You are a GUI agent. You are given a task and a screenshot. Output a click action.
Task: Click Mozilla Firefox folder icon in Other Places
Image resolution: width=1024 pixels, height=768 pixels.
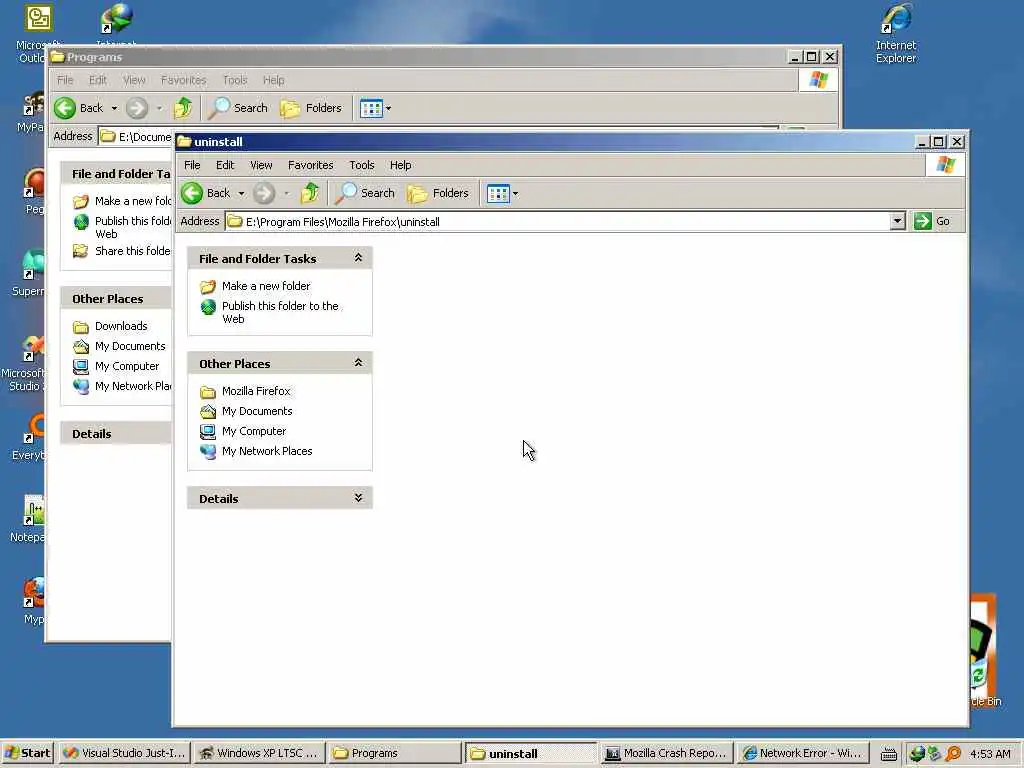(208, 392)
